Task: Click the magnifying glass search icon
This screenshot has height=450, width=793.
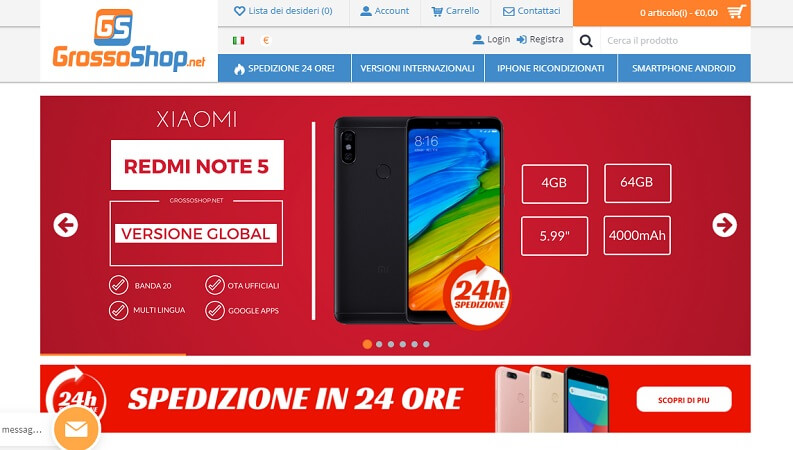Action: click(586, 41)
